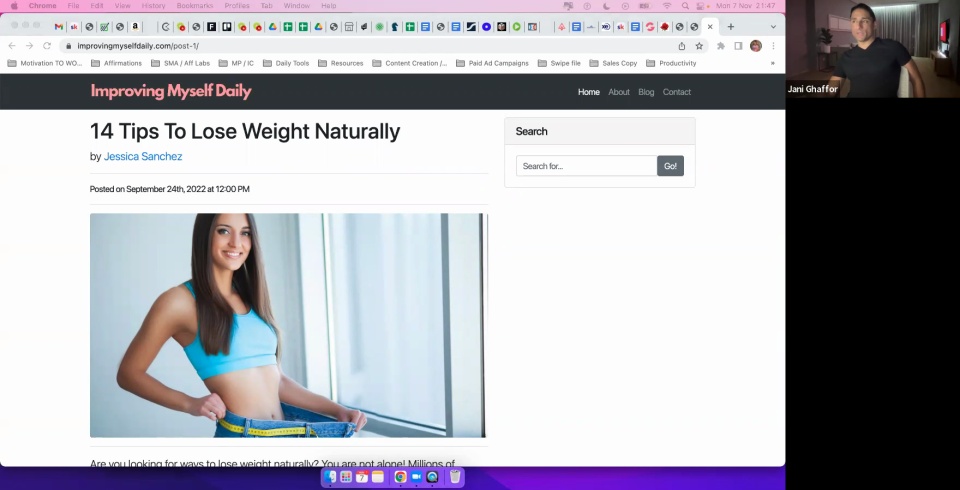Close the active tab with its X

(710, 27)
